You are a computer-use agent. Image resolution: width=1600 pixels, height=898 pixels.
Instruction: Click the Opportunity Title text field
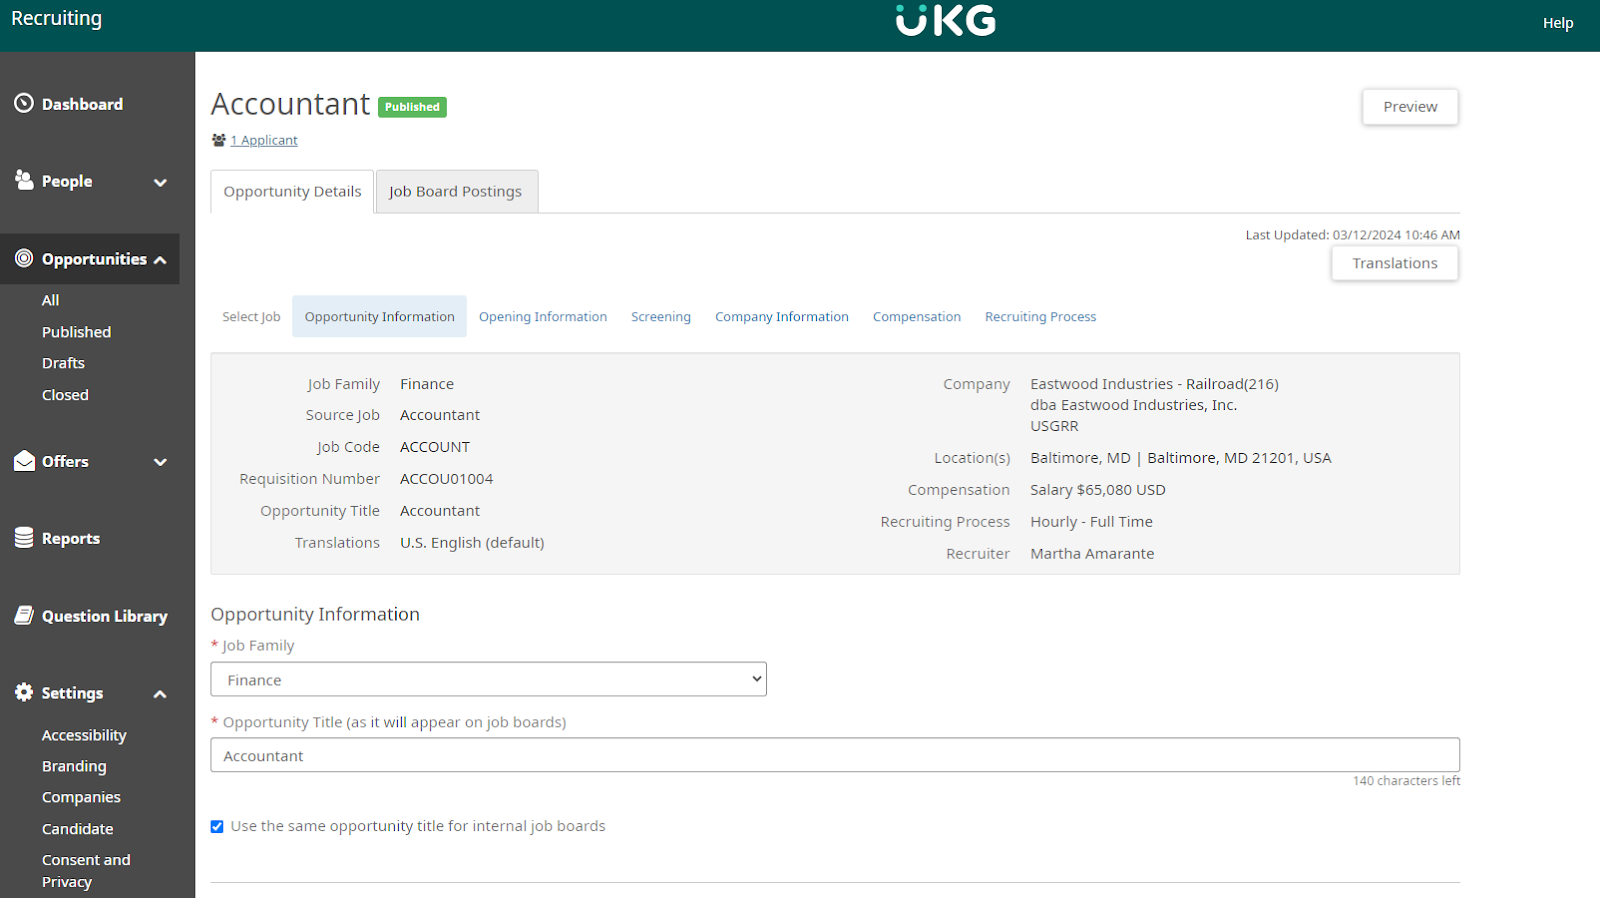tap(834, 756)
